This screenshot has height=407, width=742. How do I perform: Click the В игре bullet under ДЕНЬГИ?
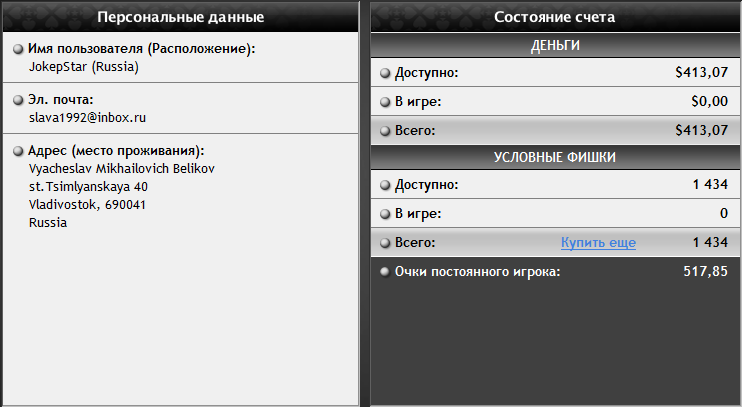[385, 101]
